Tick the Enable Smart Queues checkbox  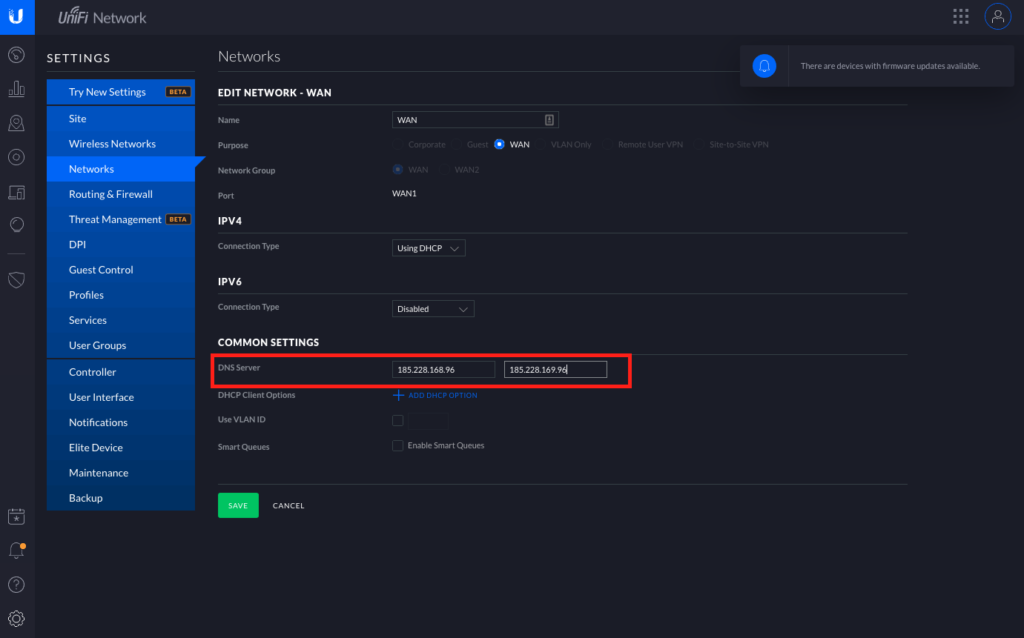(x=398, y=445)
